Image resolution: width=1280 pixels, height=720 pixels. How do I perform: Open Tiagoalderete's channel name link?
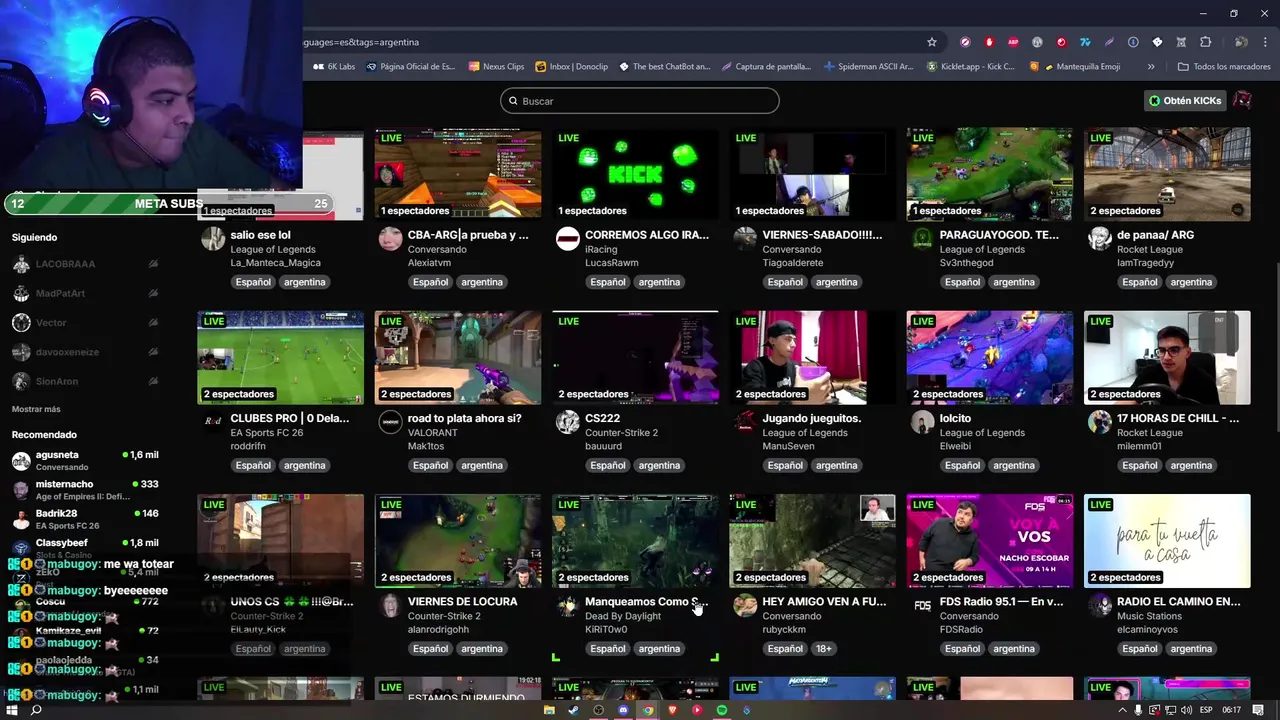(793, 263)
